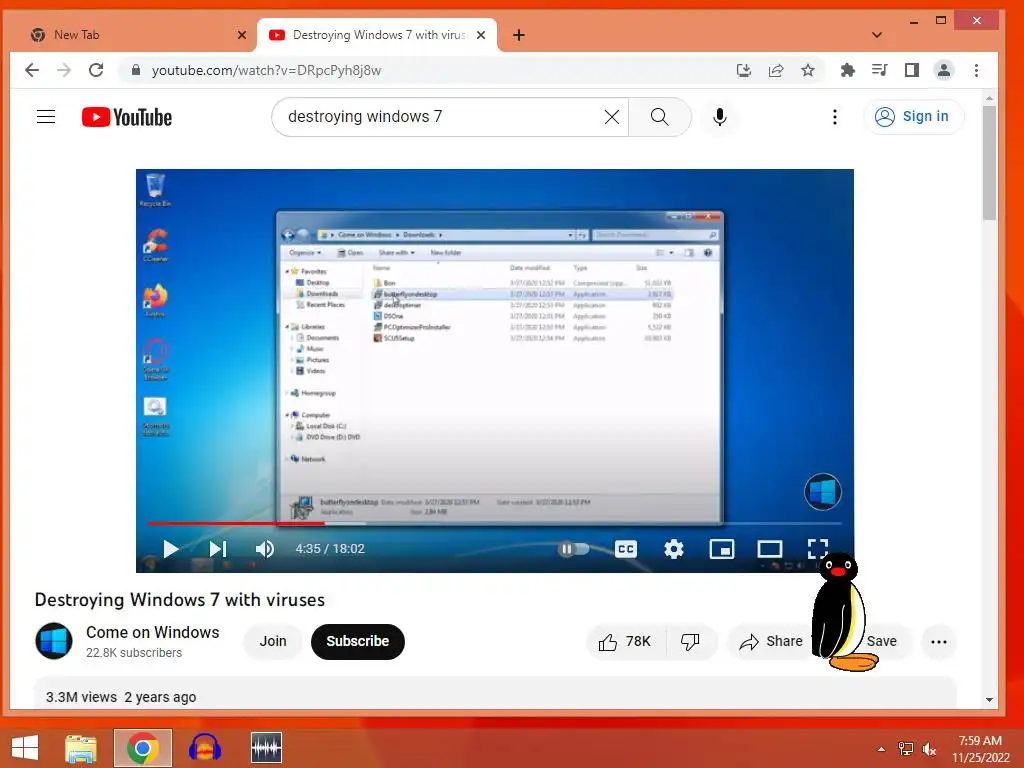Click the Chrome taskbar icon
The height and width of the screenshot is (768, 1024).
coord(143,748)
